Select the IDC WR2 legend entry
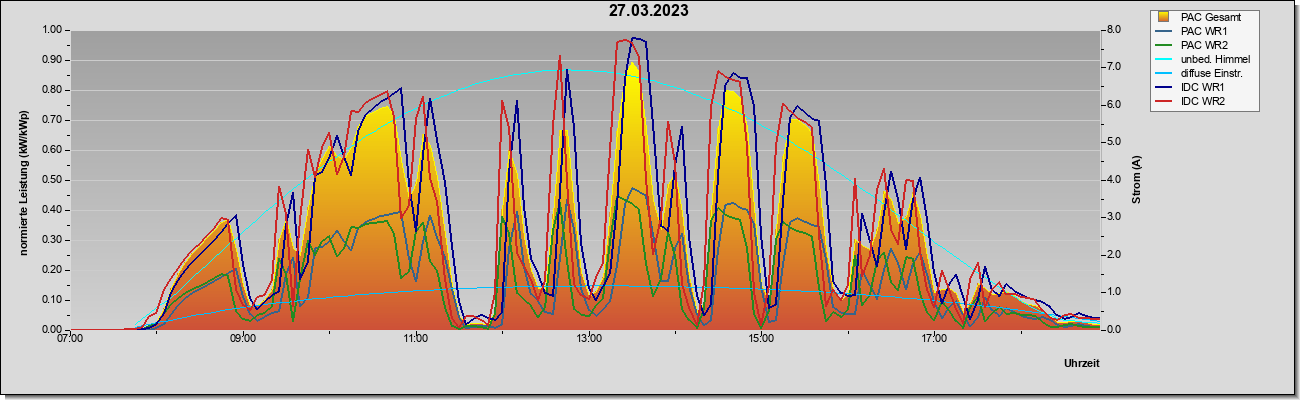 [x=1206, y=101]
